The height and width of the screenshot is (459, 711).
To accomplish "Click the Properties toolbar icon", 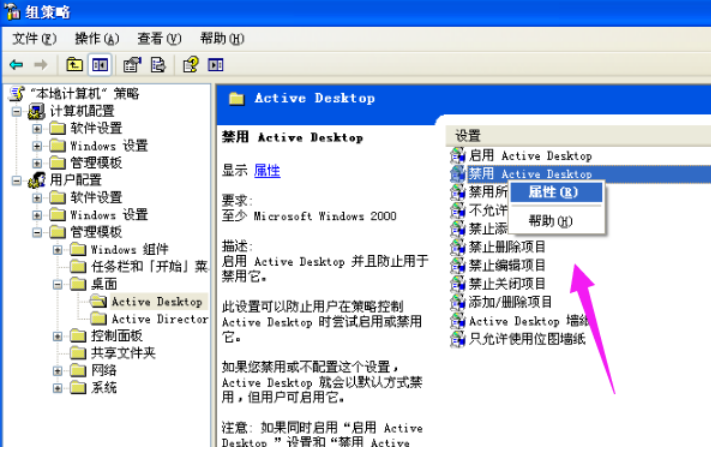I will pyautogui.click(x=131, y=65).
